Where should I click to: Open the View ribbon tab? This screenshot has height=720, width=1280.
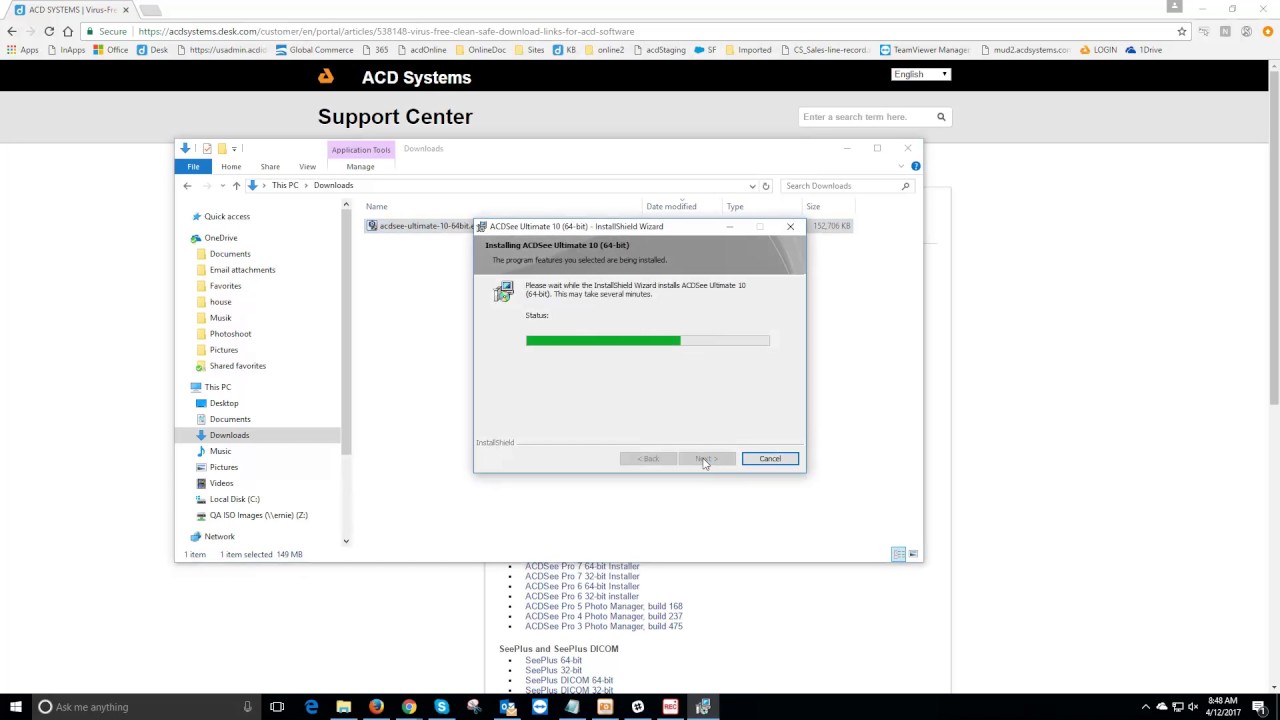coord(307,166)
